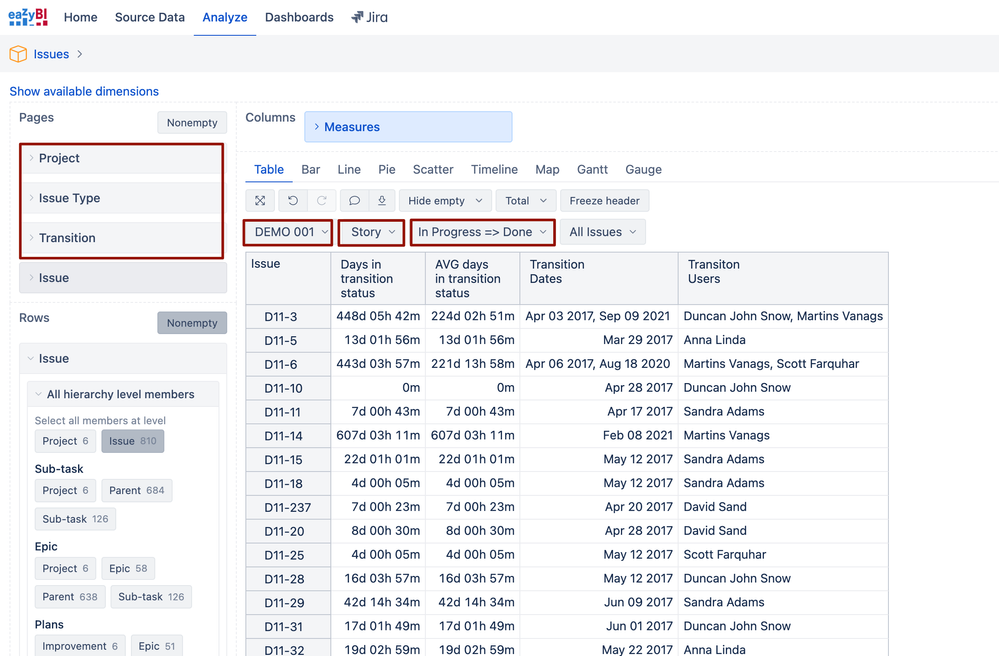The width and height of the screenshot is (999, 656).
Task: Click the undo arrow icon
Action: 293,201
